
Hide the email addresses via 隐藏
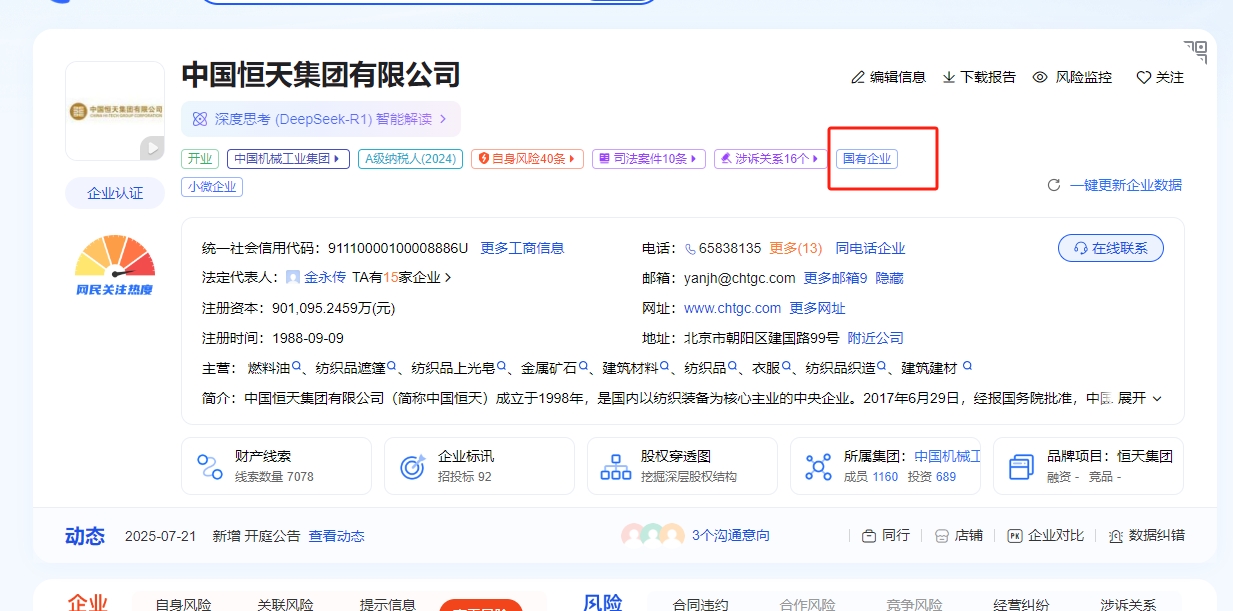click(889, 278)
